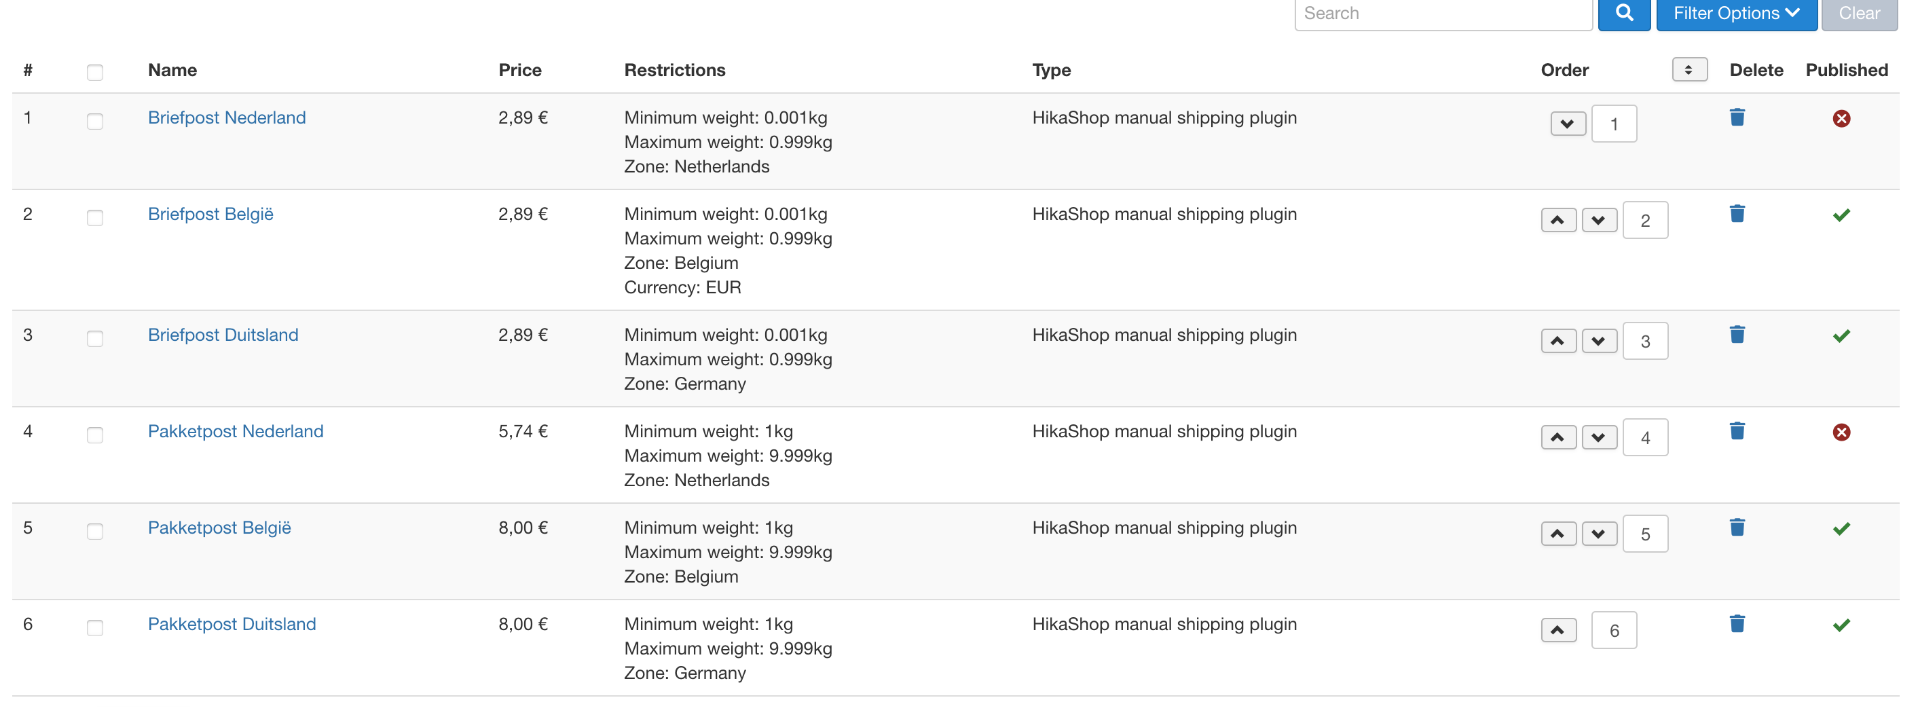The width and height of the screenshot is (1920, 707).
Task: Move Pakketpost Nederland down in order
Action: 1599,438
